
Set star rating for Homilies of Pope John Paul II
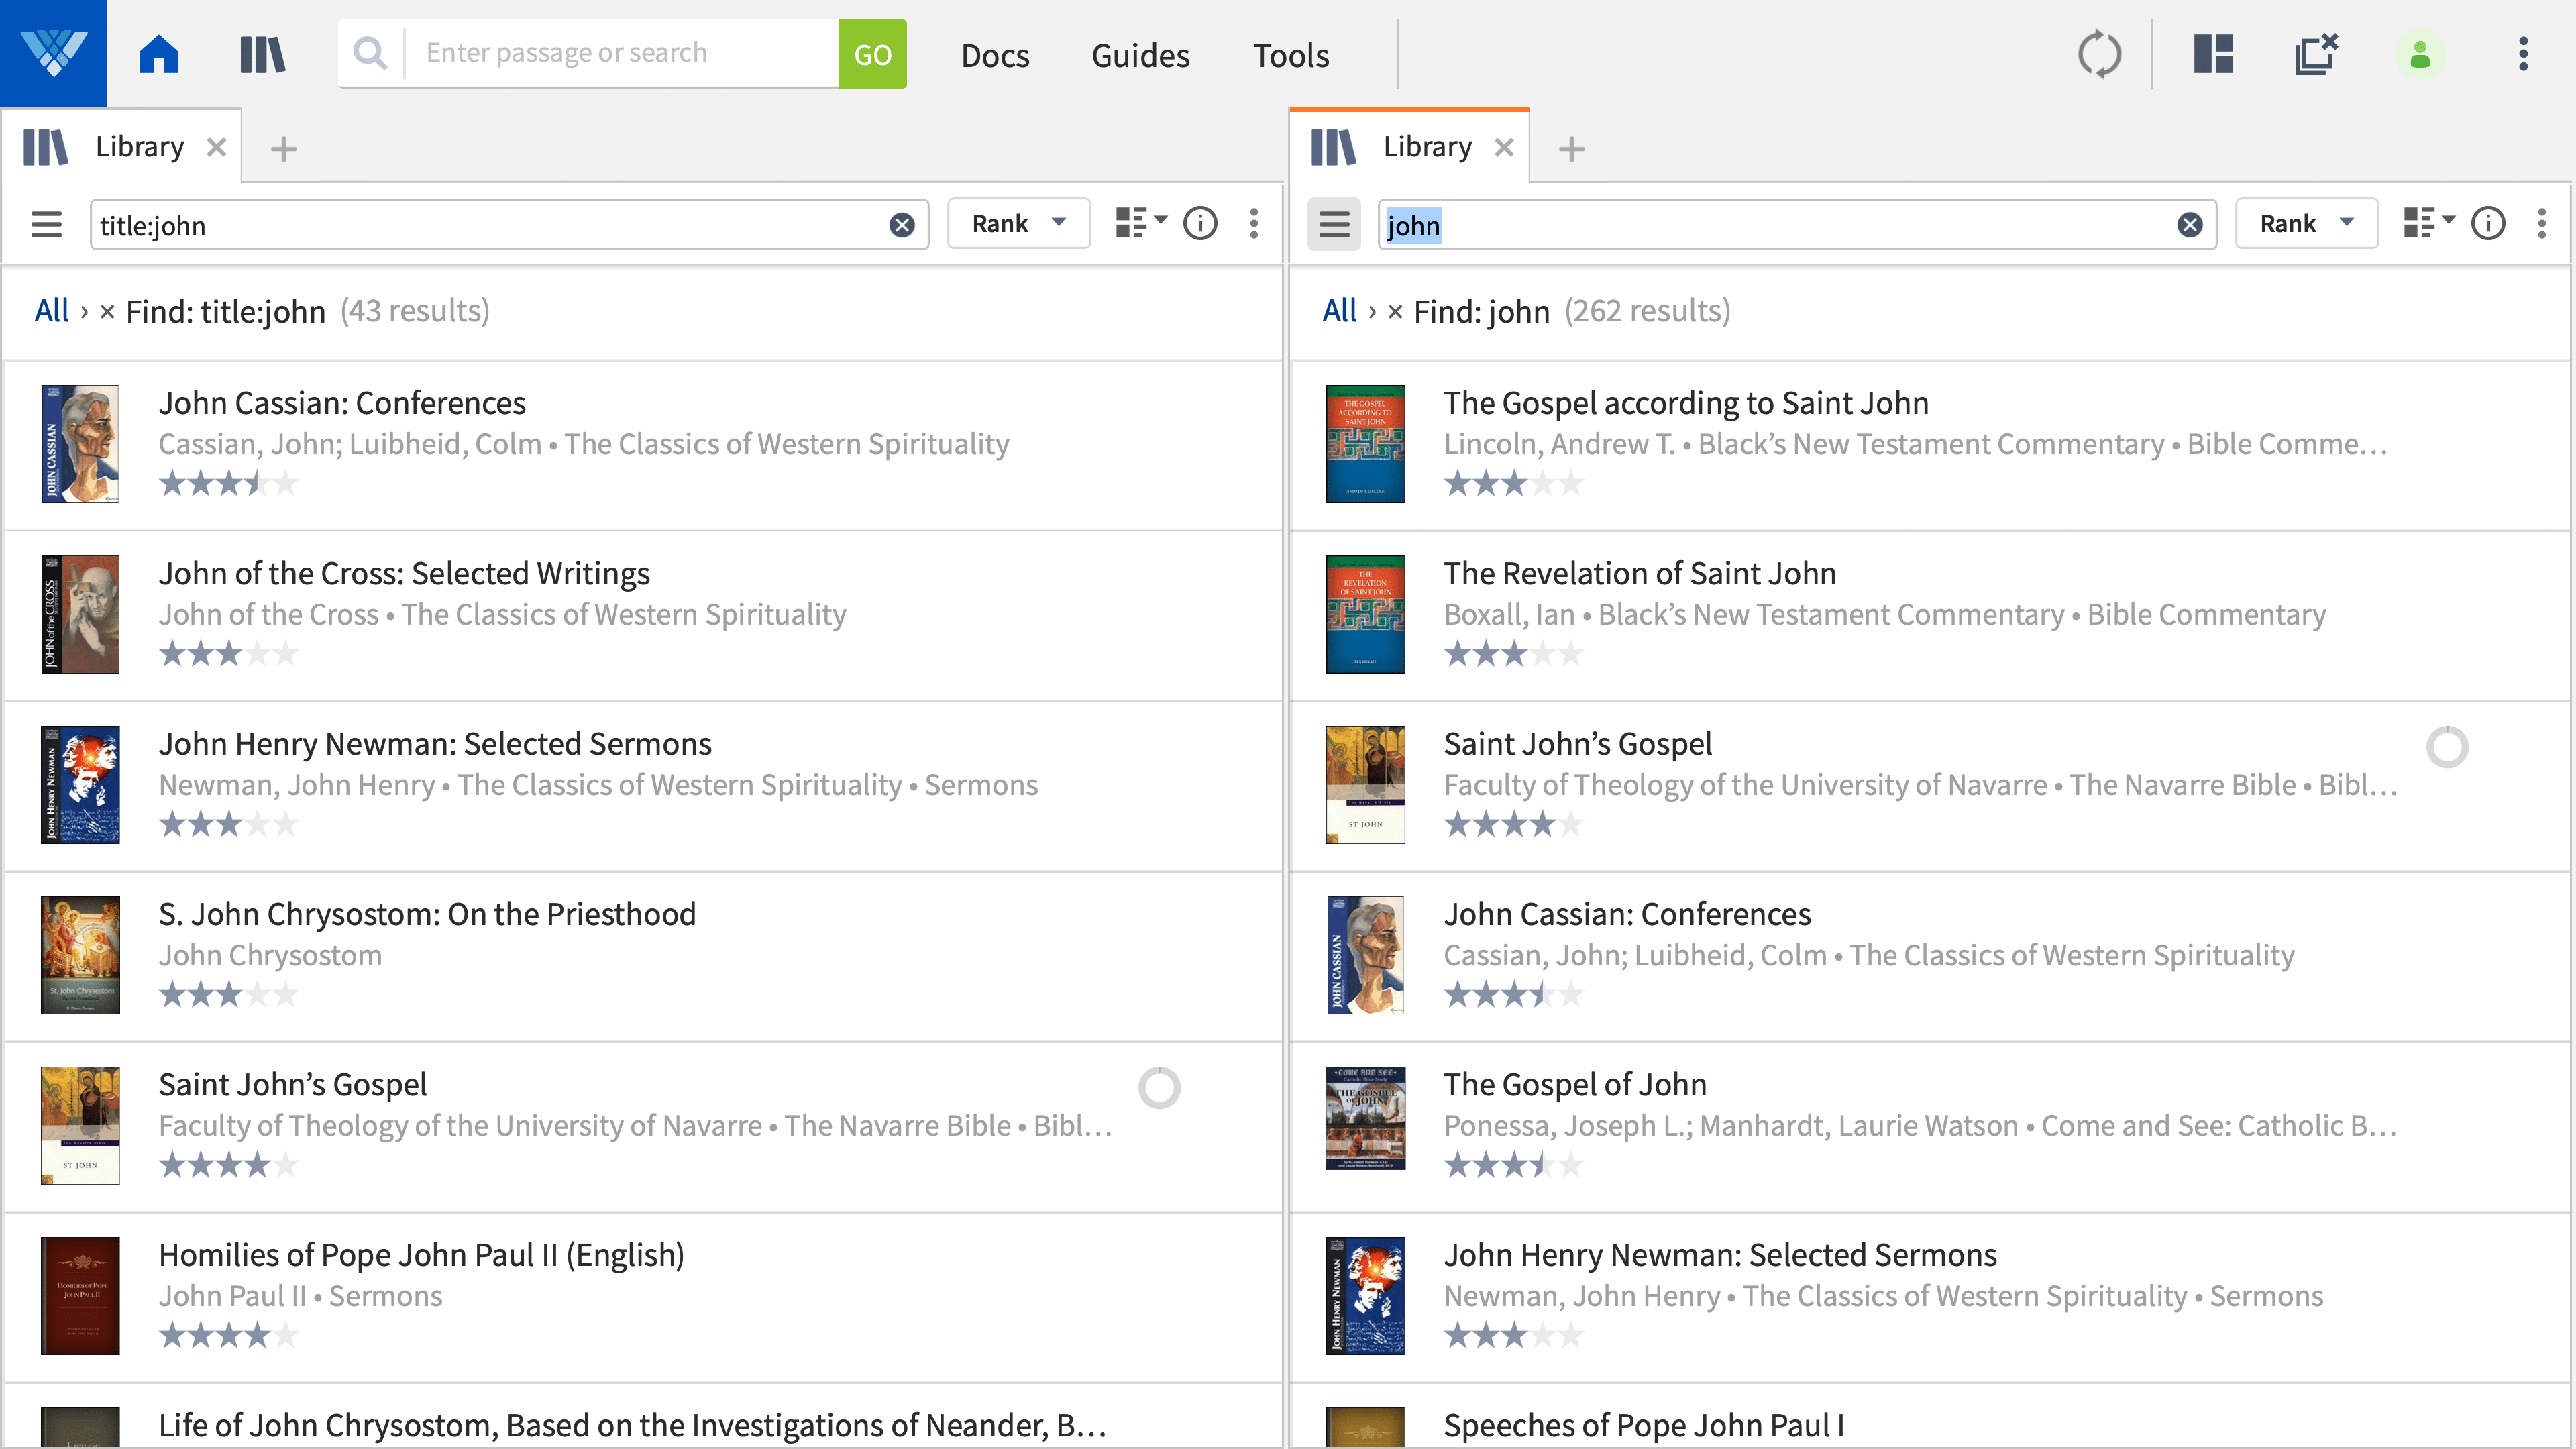[228, 1335]
